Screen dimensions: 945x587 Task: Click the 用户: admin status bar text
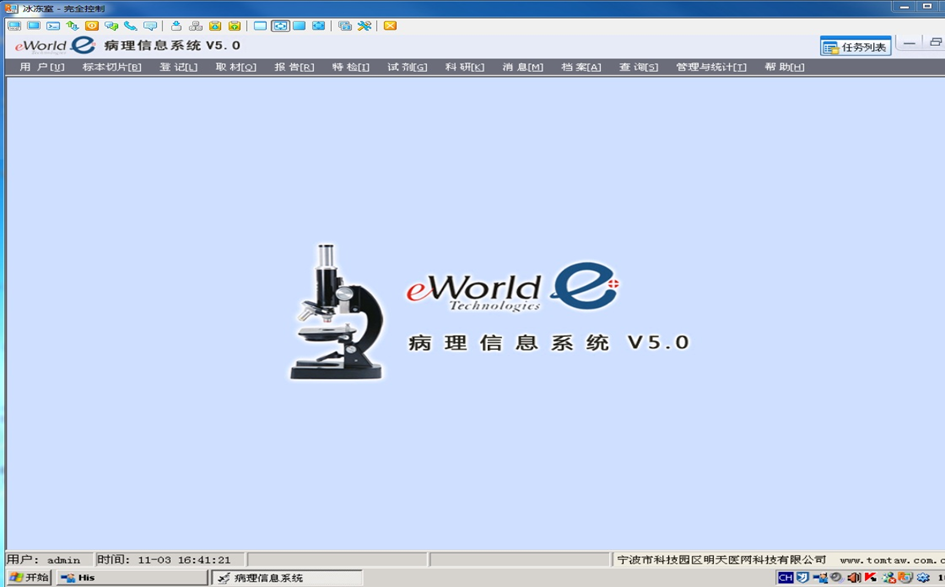[43, 560]
